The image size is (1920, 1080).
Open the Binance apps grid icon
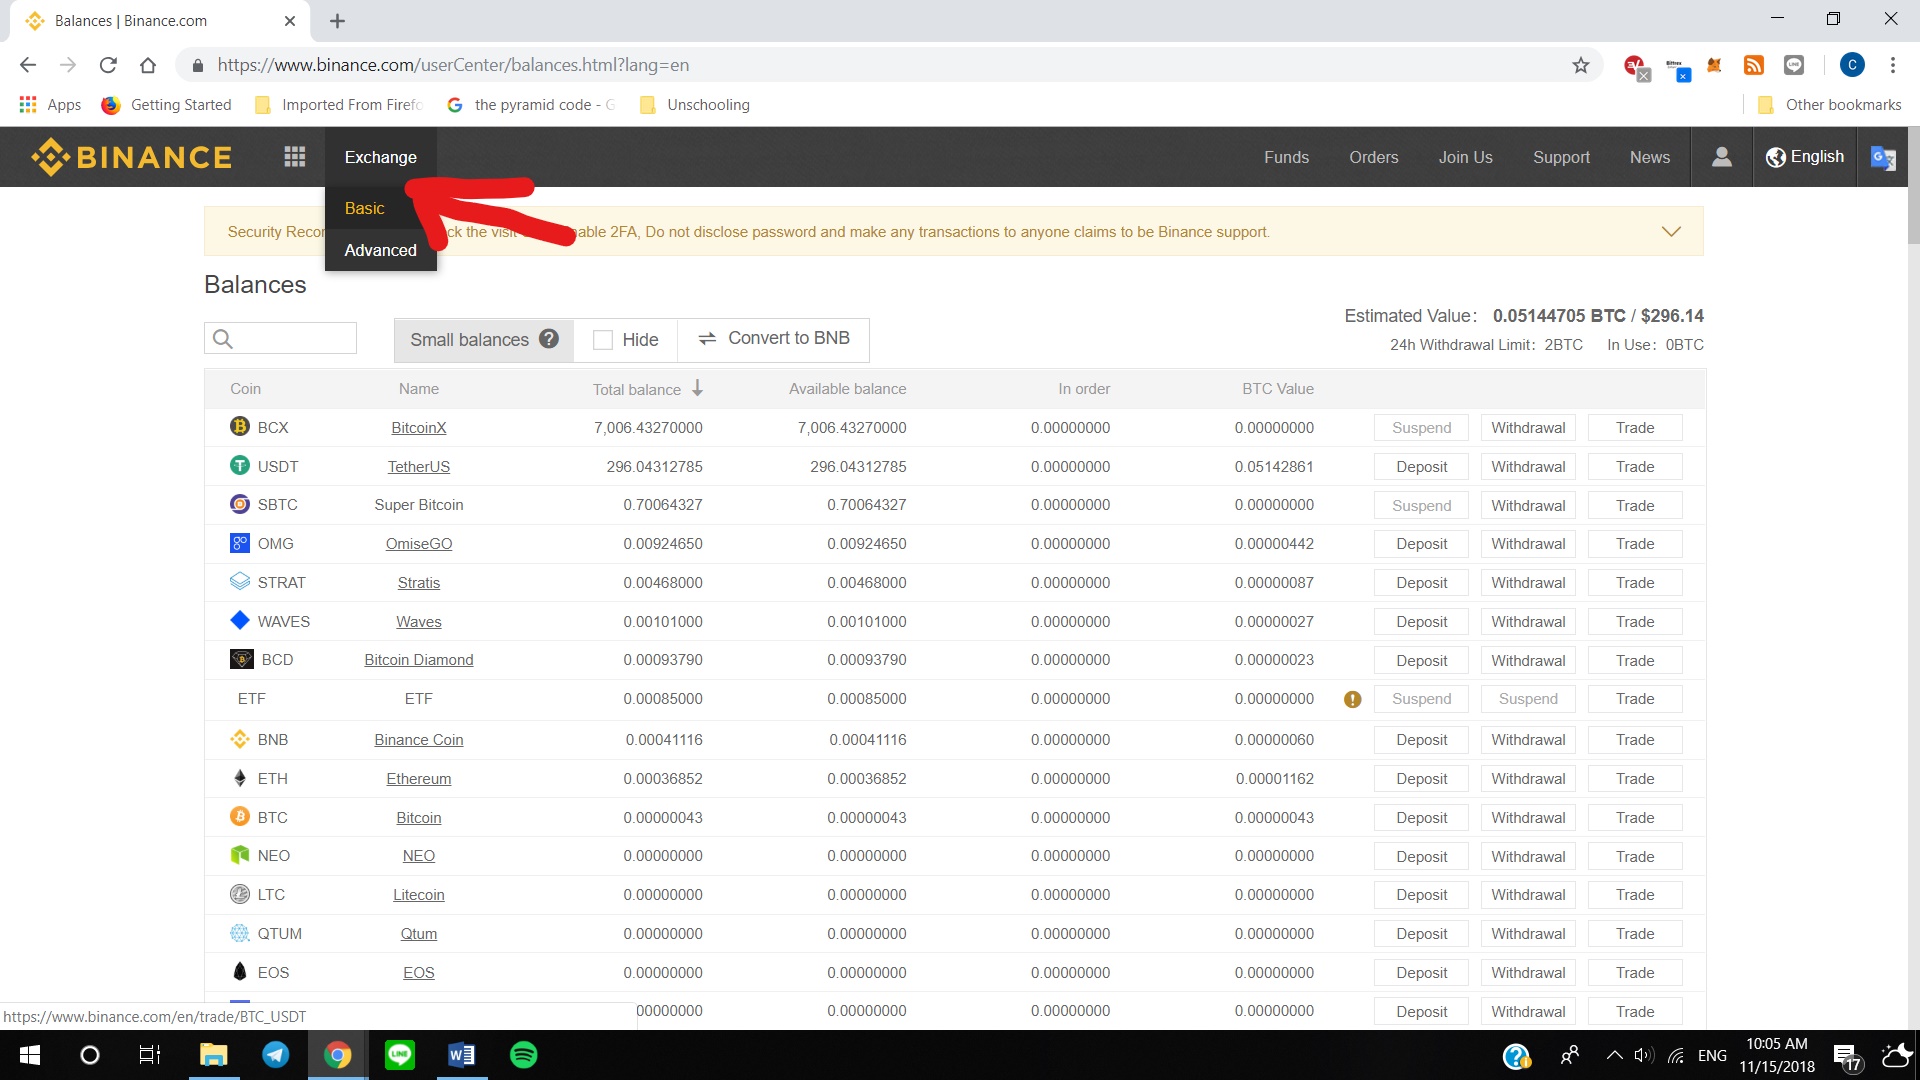point(294,157)
